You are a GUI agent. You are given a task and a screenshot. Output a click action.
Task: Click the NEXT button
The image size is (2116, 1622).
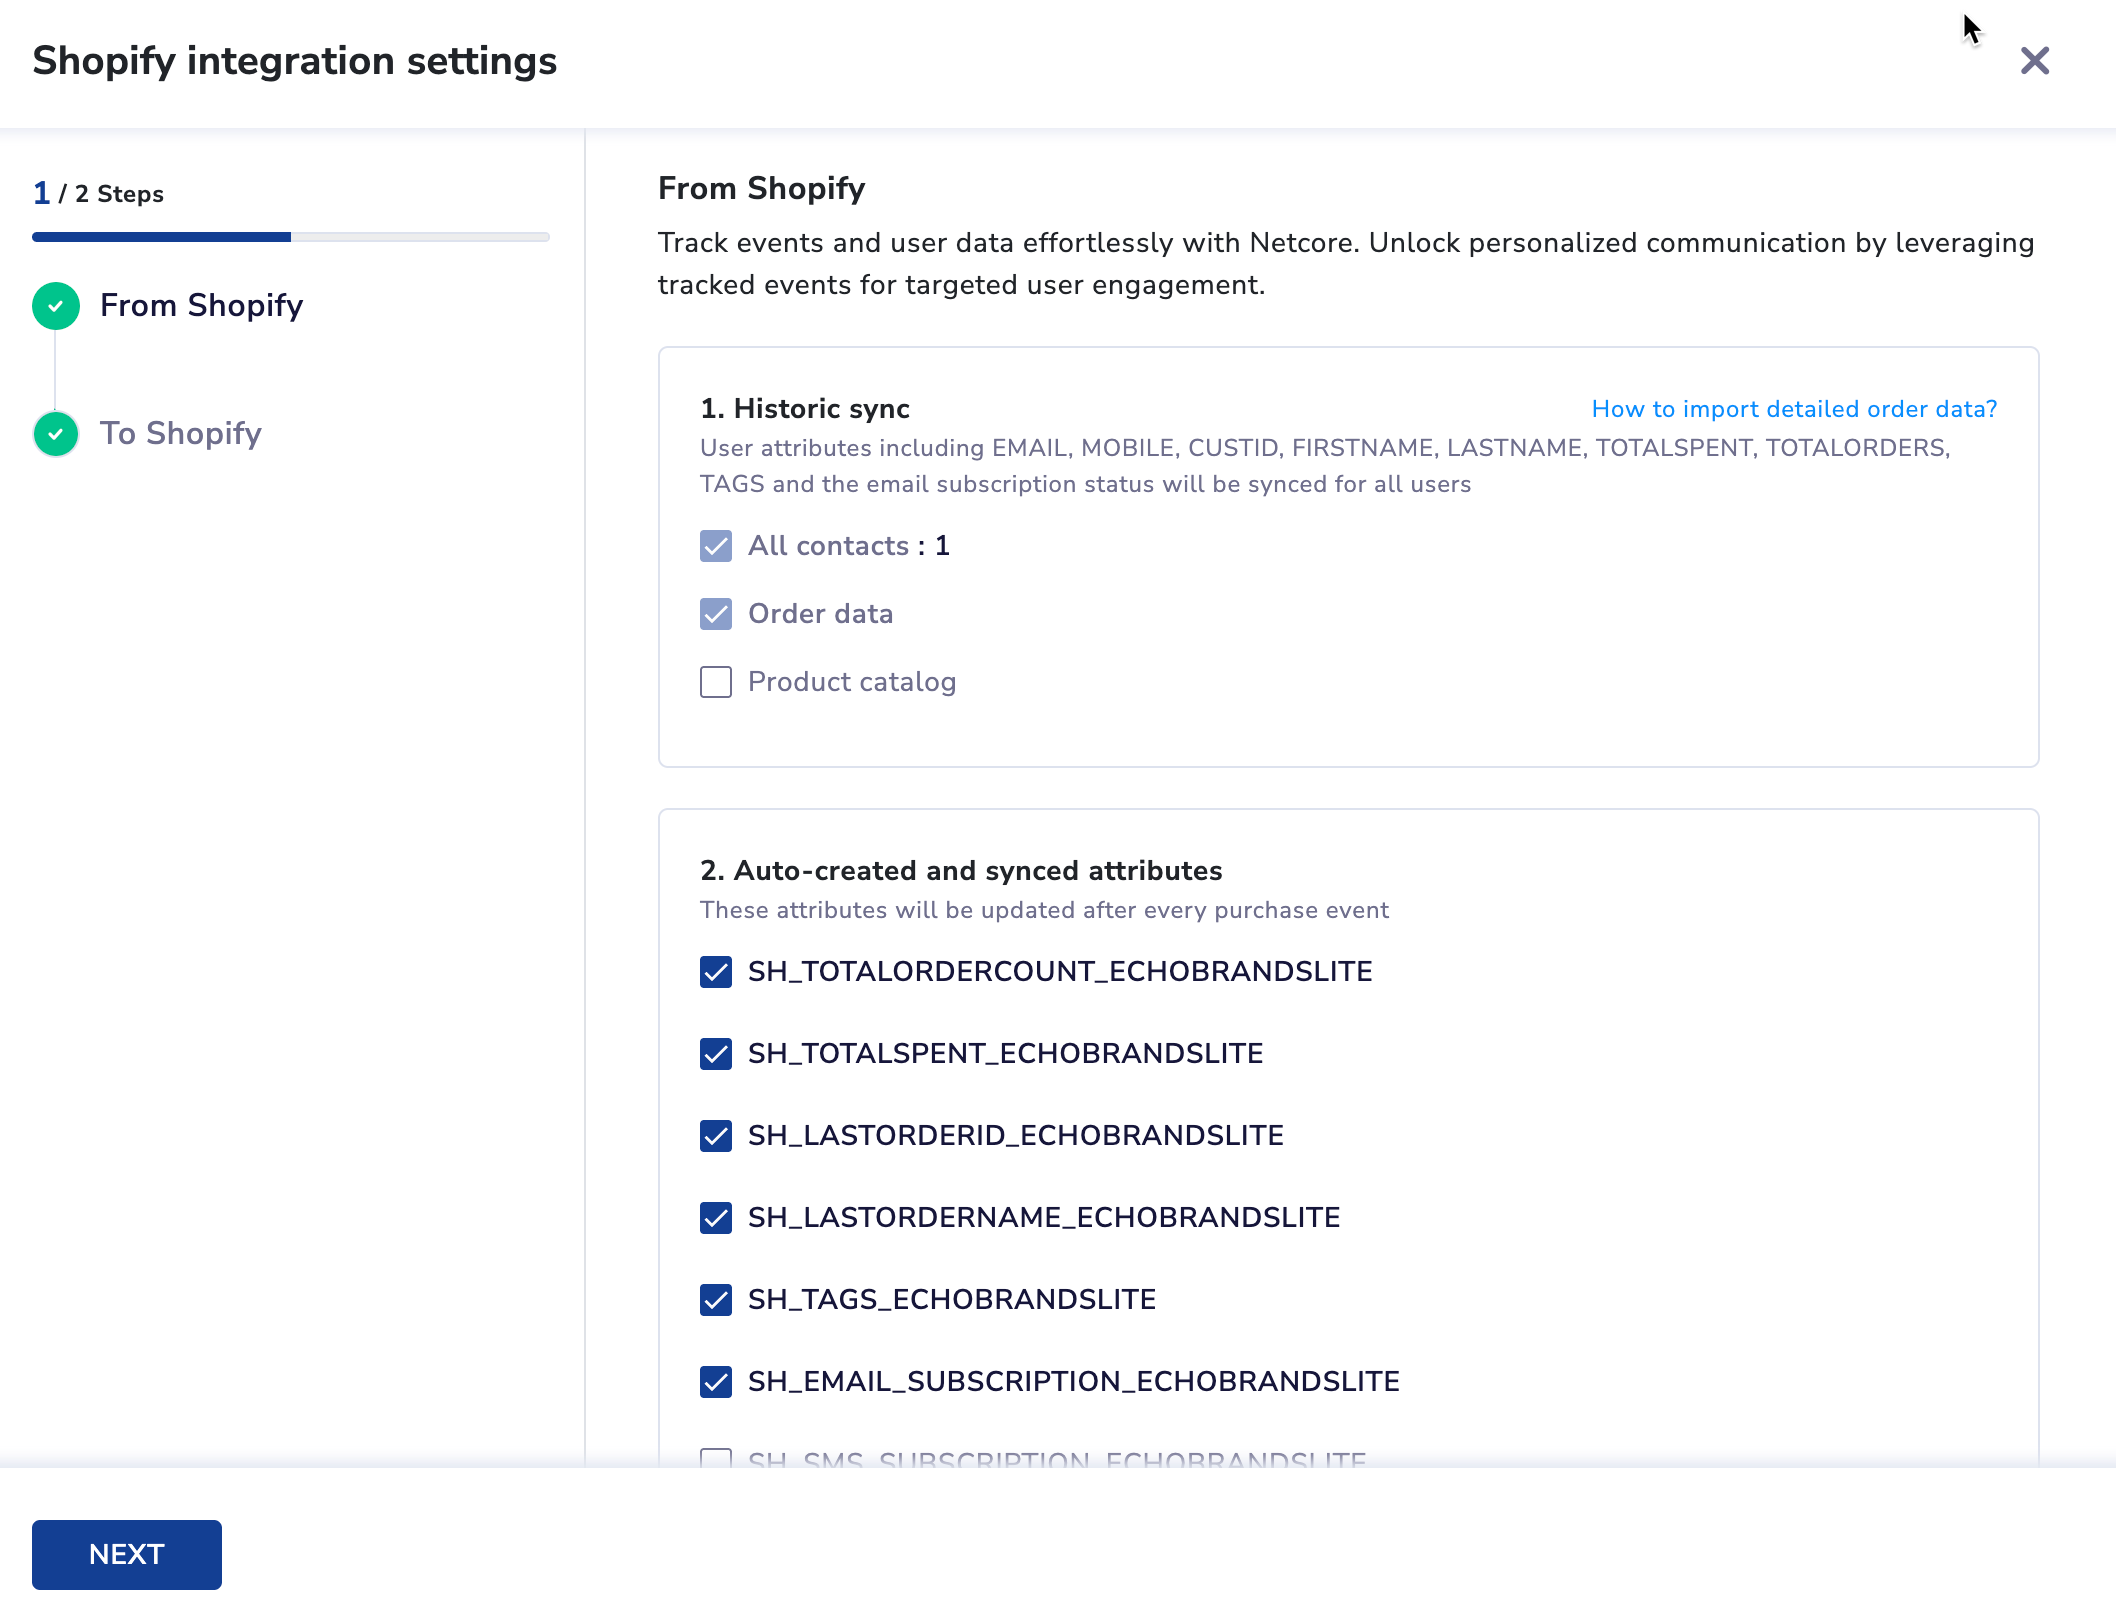(x=127, y=1555)
